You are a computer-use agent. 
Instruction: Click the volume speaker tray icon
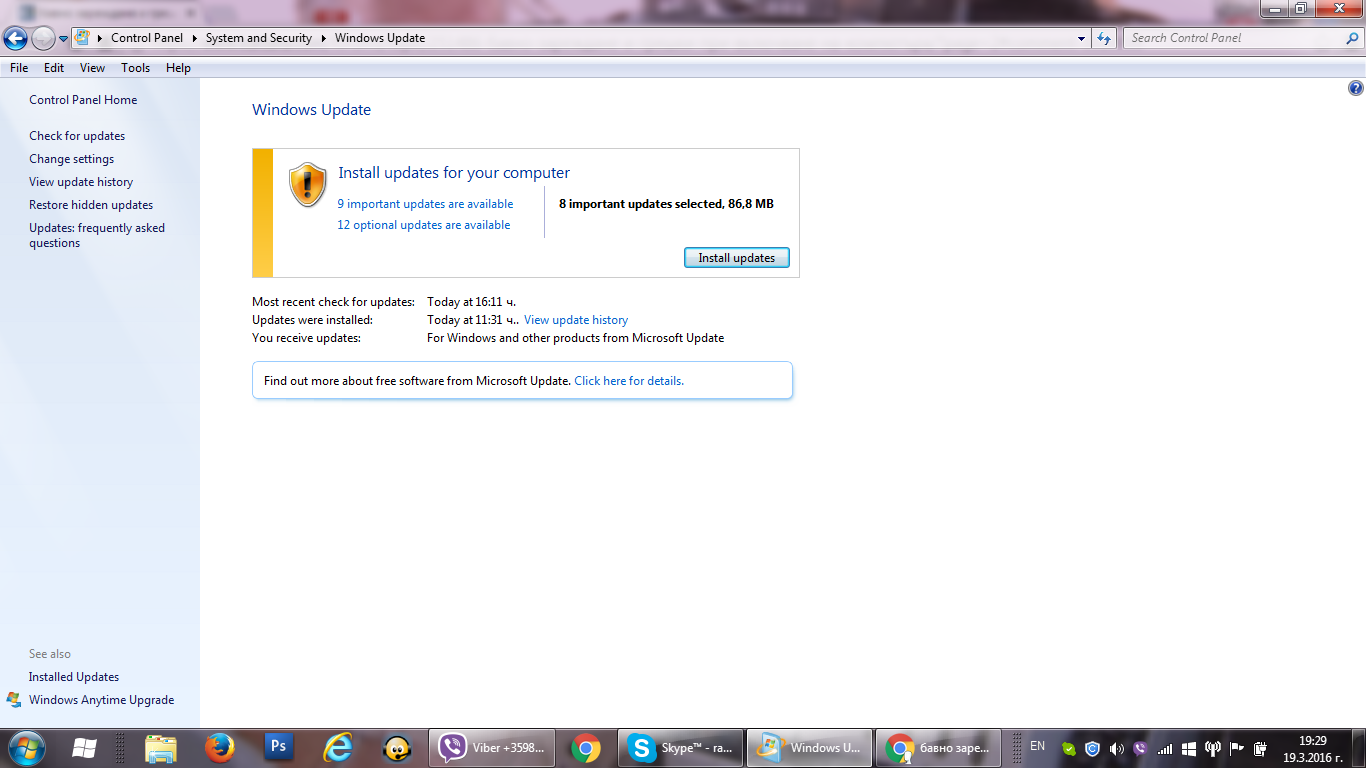point(1117,748)
